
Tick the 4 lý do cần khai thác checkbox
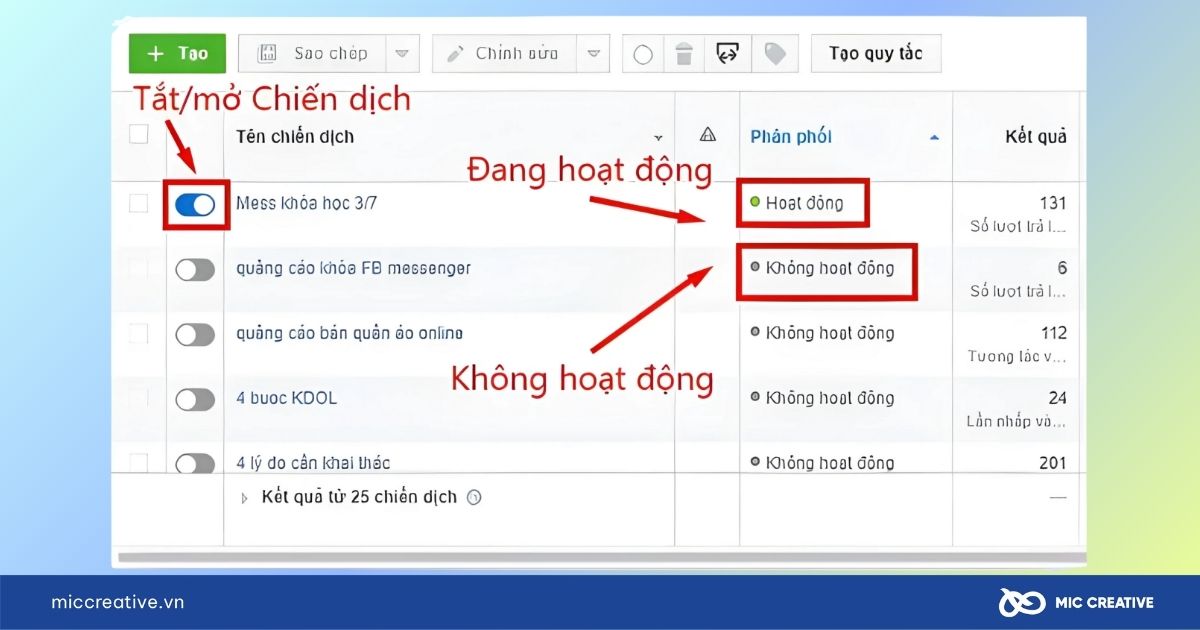pyautogui.click(x=139, y=462)
